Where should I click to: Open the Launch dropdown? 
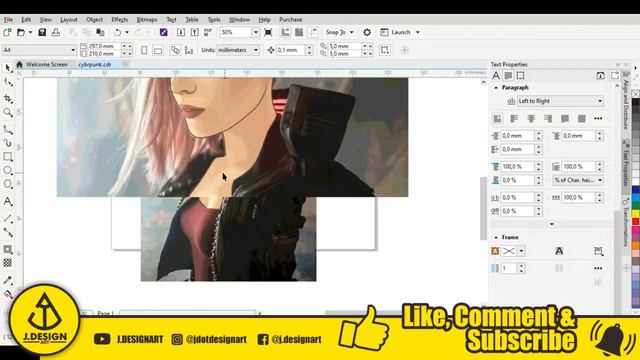point(418,32)
